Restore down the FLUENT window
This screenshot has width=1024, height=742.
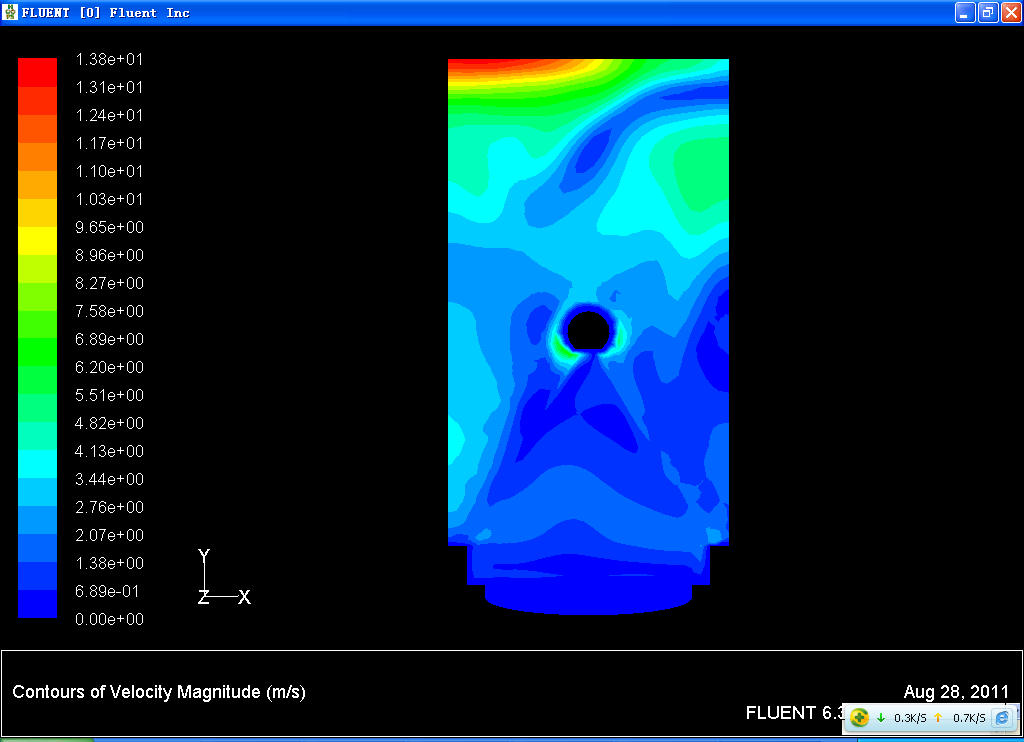pyautogui.click(x=987, y=13)
